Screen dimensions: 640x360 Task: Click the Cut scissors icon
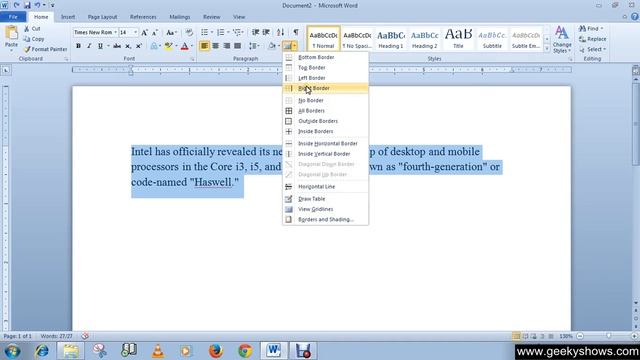tap(27, 29)
